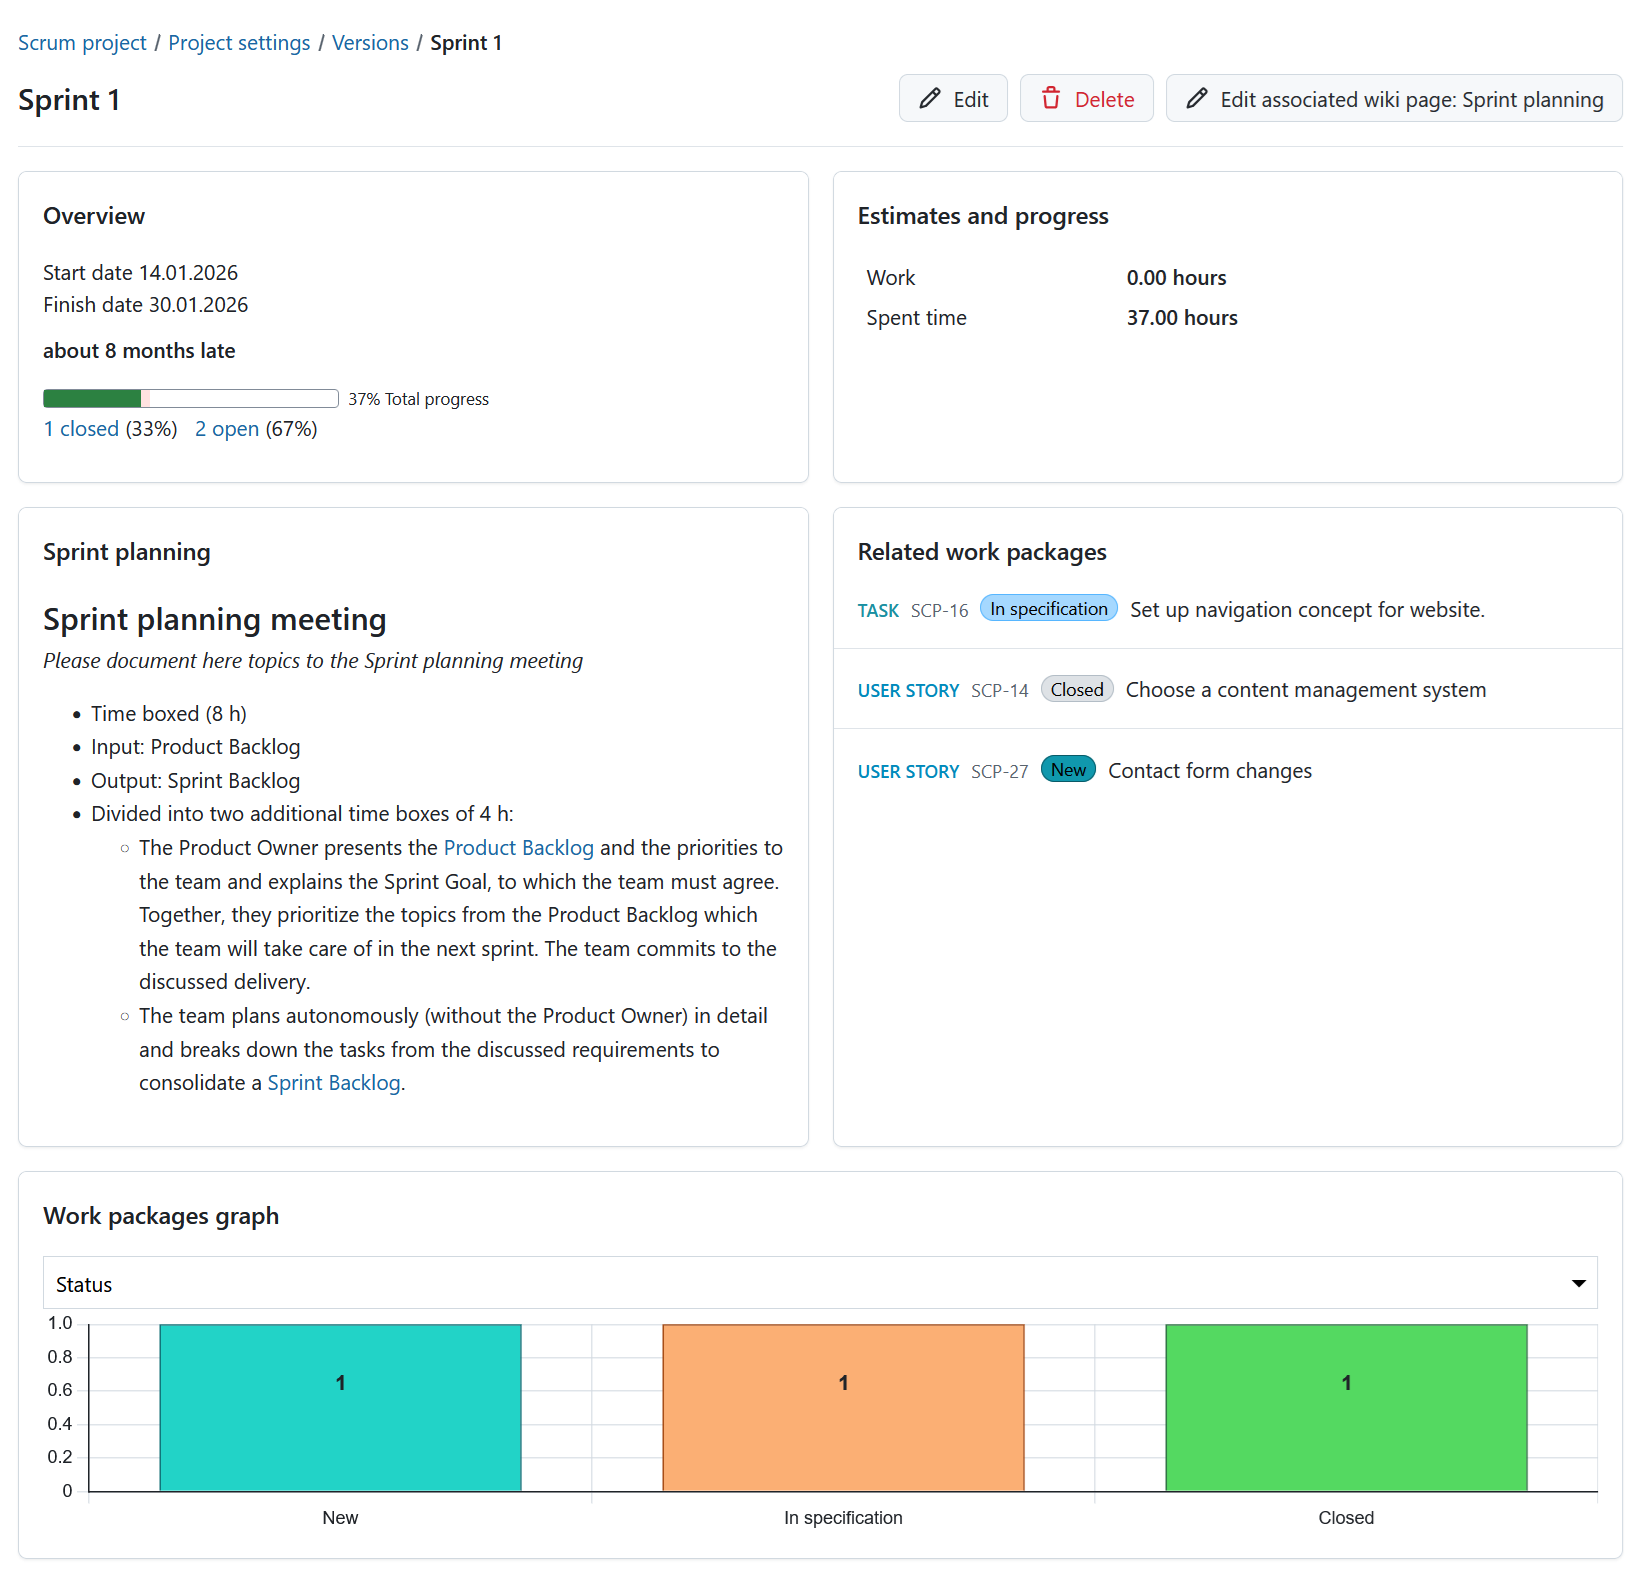Click 'Contact form changes' title
The height and width of the screenshot is (1571, 1638).
(x=1210, y=771)
